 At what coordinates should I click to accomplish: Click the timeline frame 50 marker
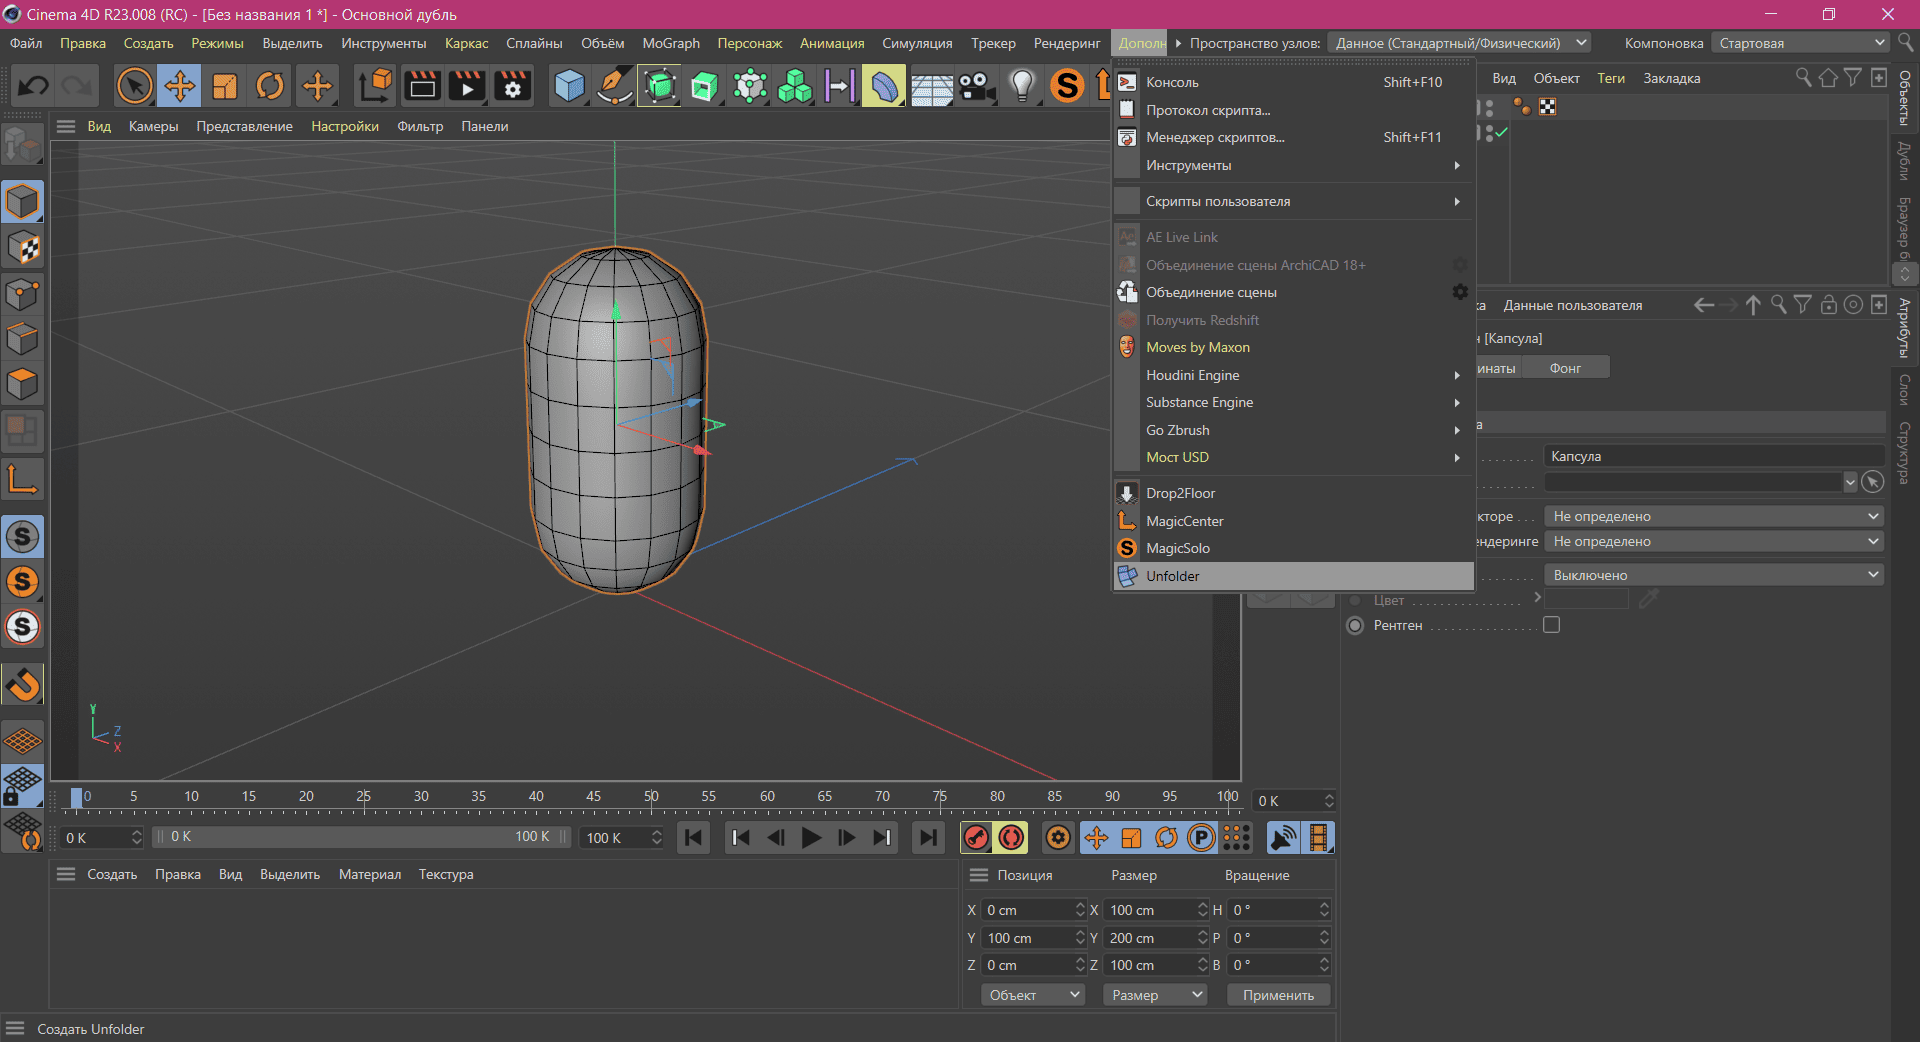[651, 796]
